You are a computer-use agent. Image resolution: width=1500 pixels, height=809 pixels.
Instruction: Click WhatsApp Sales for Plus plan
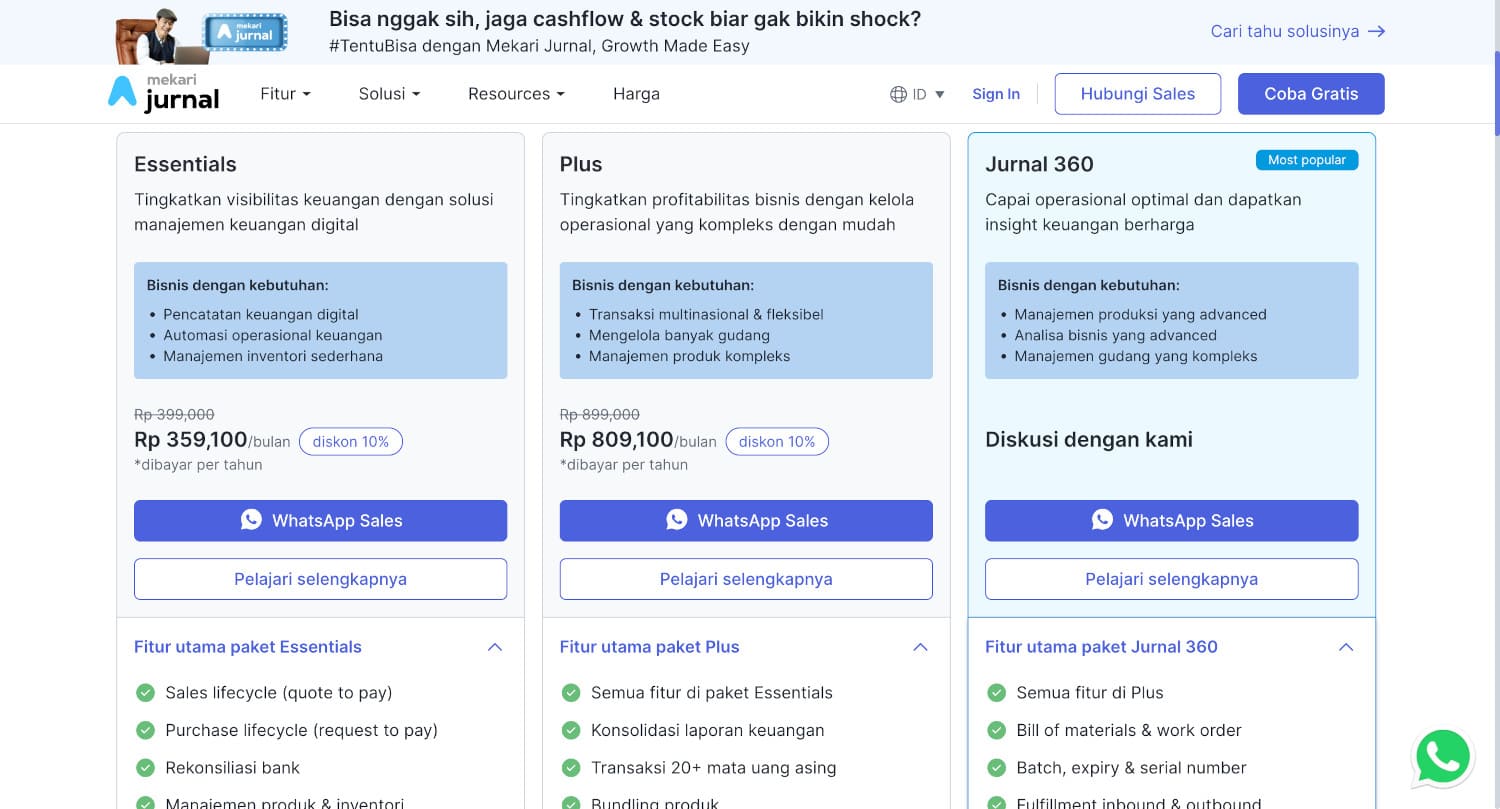[746, 520]
